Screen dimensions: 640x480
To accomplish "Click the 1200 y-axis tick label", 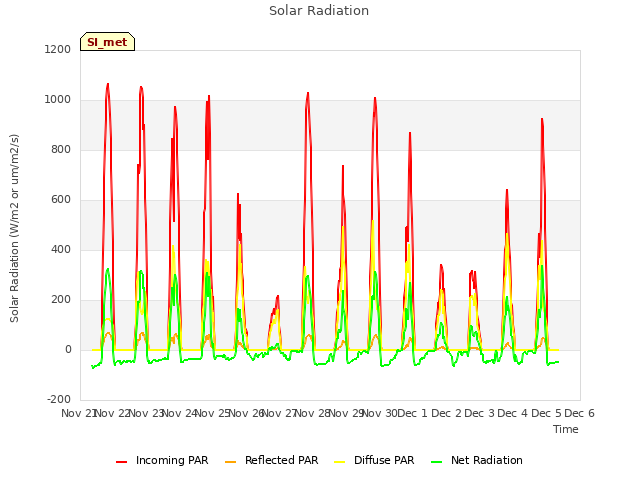I will (58, 49).
